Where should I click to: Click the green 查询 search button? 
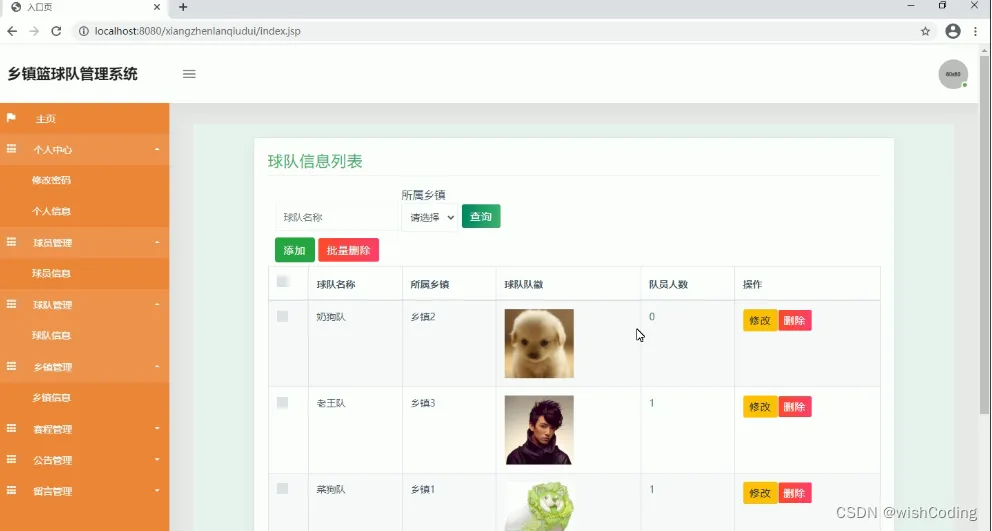point(481,216)
